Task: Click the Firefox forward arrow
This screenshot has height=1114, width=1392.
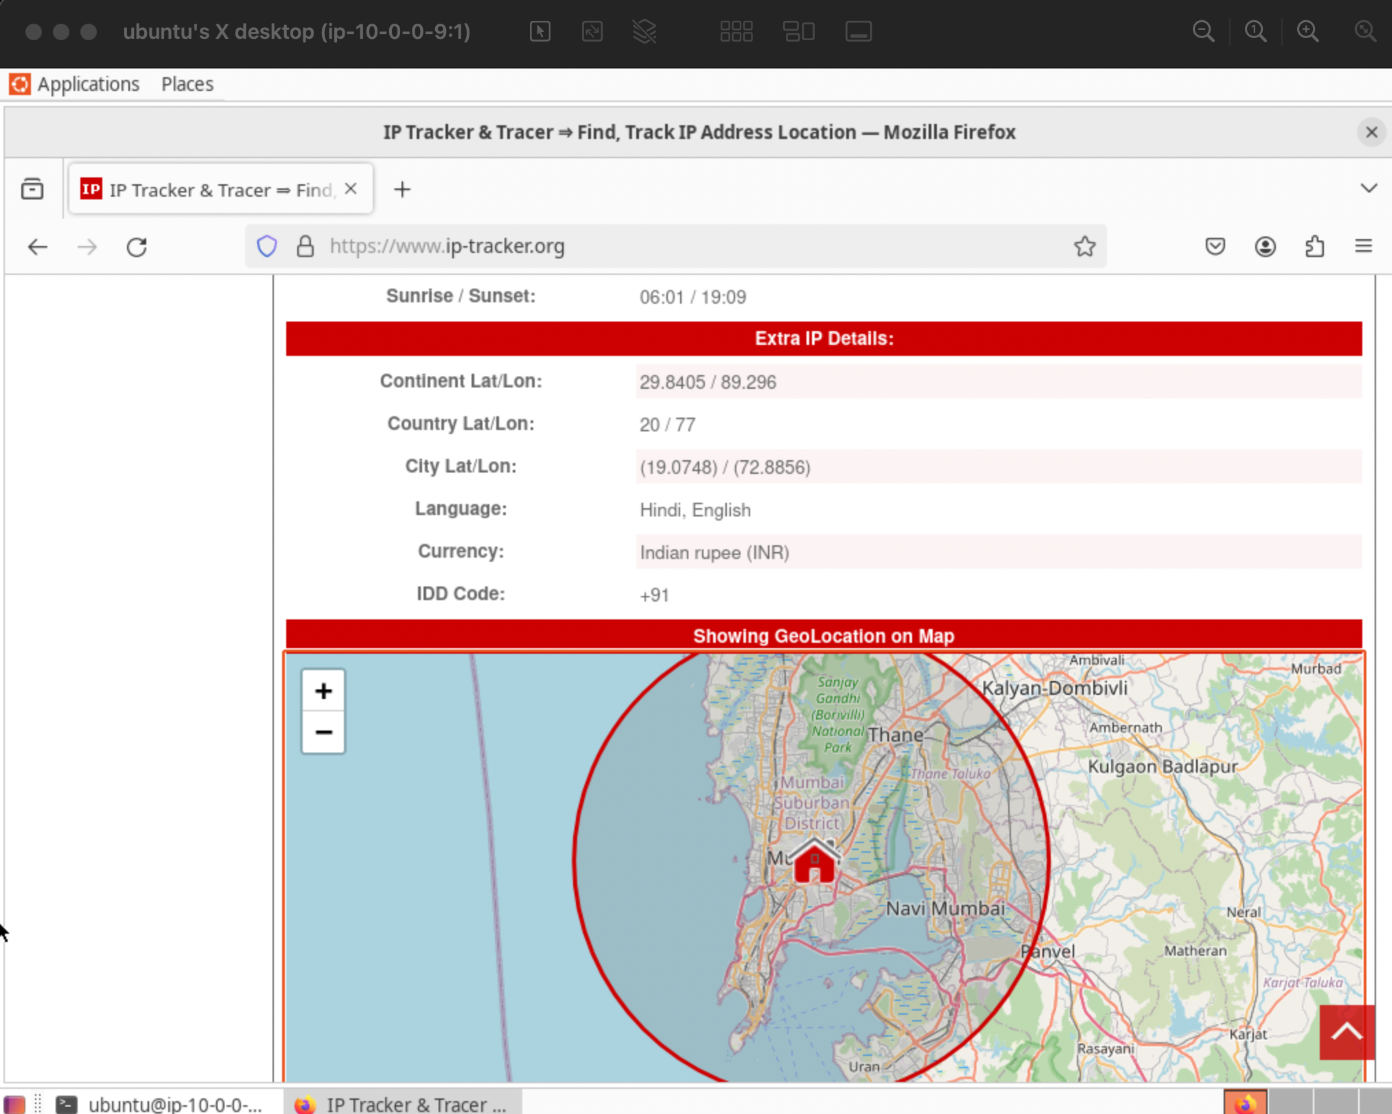Action: pyautogui.click(x=87, y=247)
